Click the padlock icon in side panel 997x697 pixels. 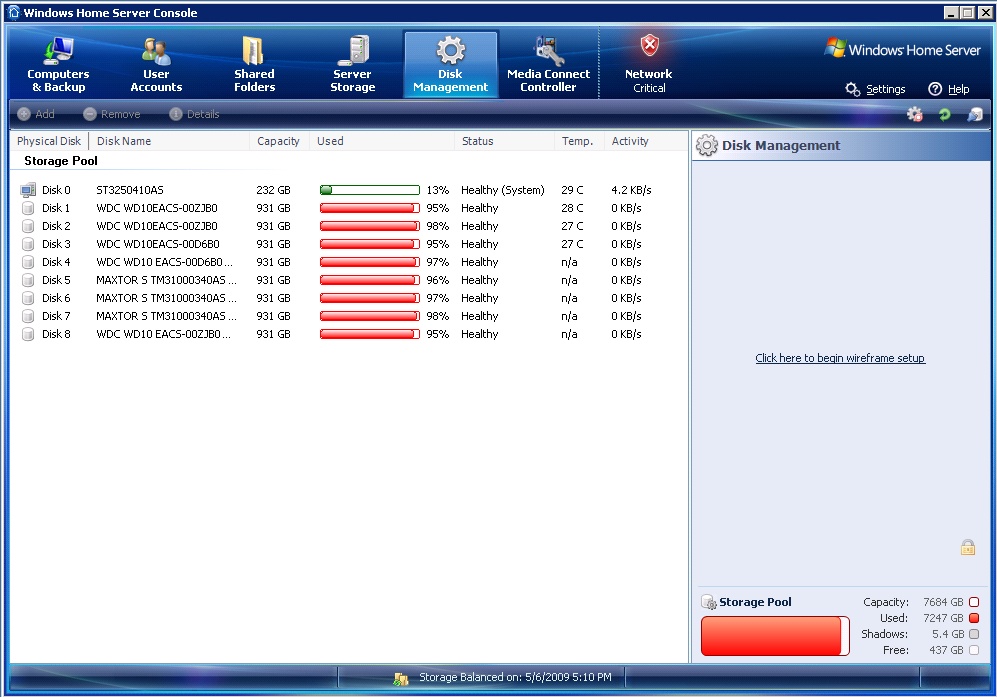pyautogui.click(x=967, y=547)
